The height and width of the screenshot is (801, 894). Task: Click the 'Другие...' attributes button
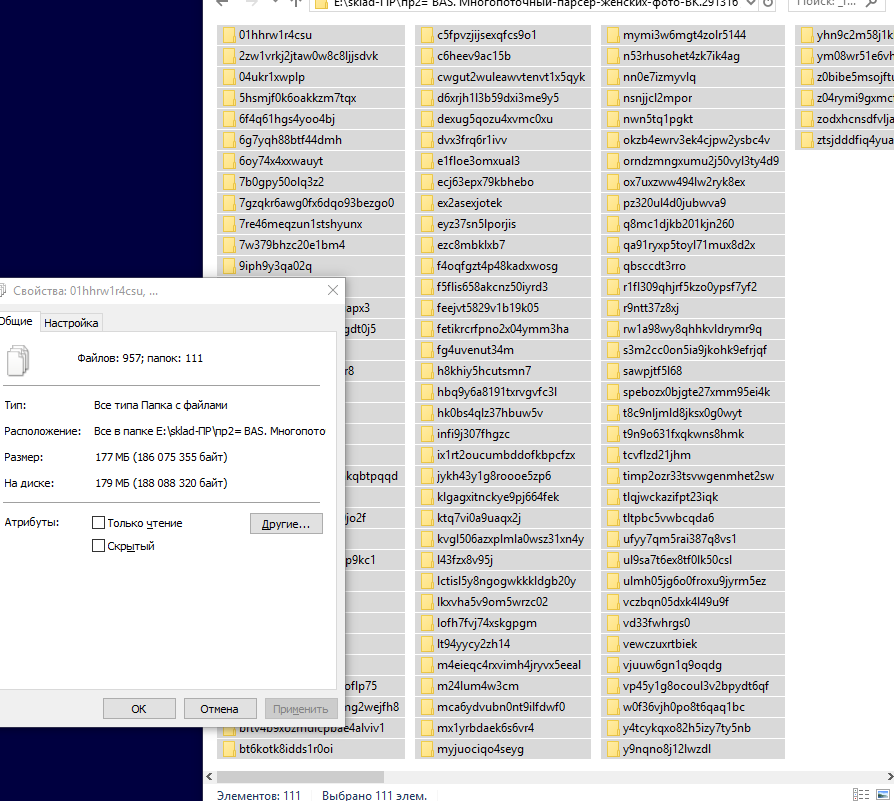[x=286, y=524]
